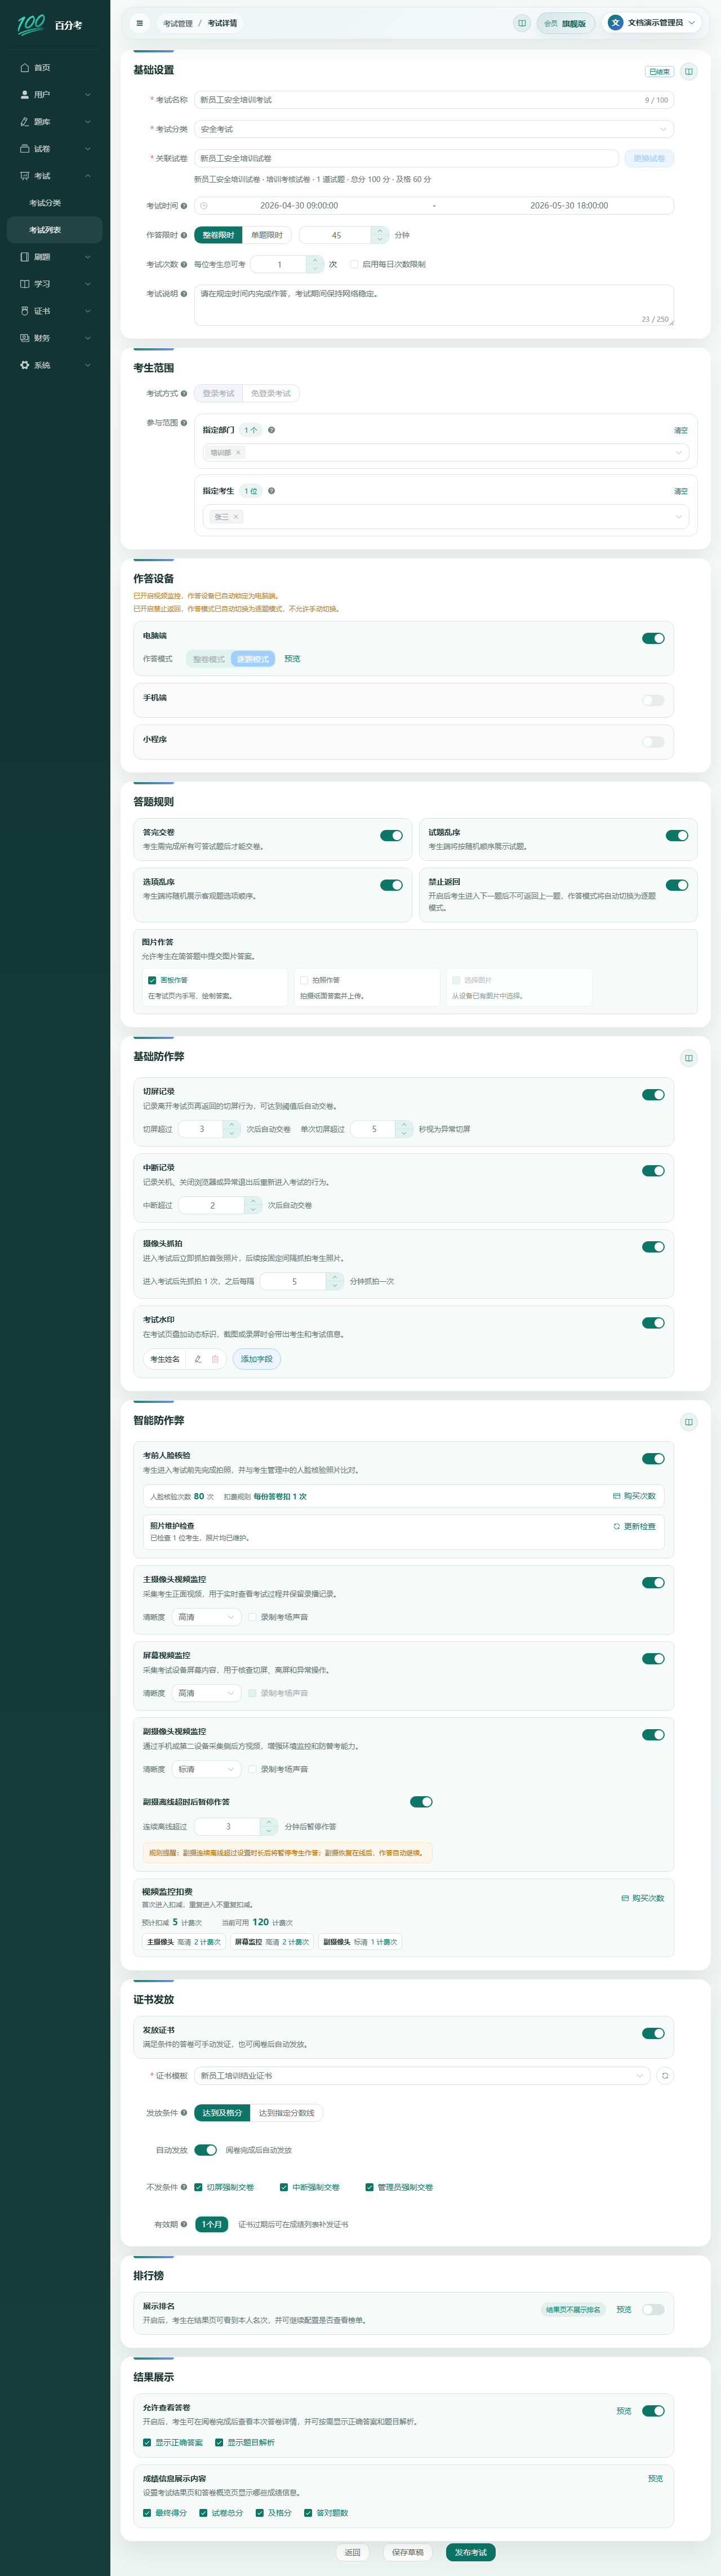Click the help icon beside 考试时间
The width and height of the screenshot is (721, 2576).
coord(184,206)
